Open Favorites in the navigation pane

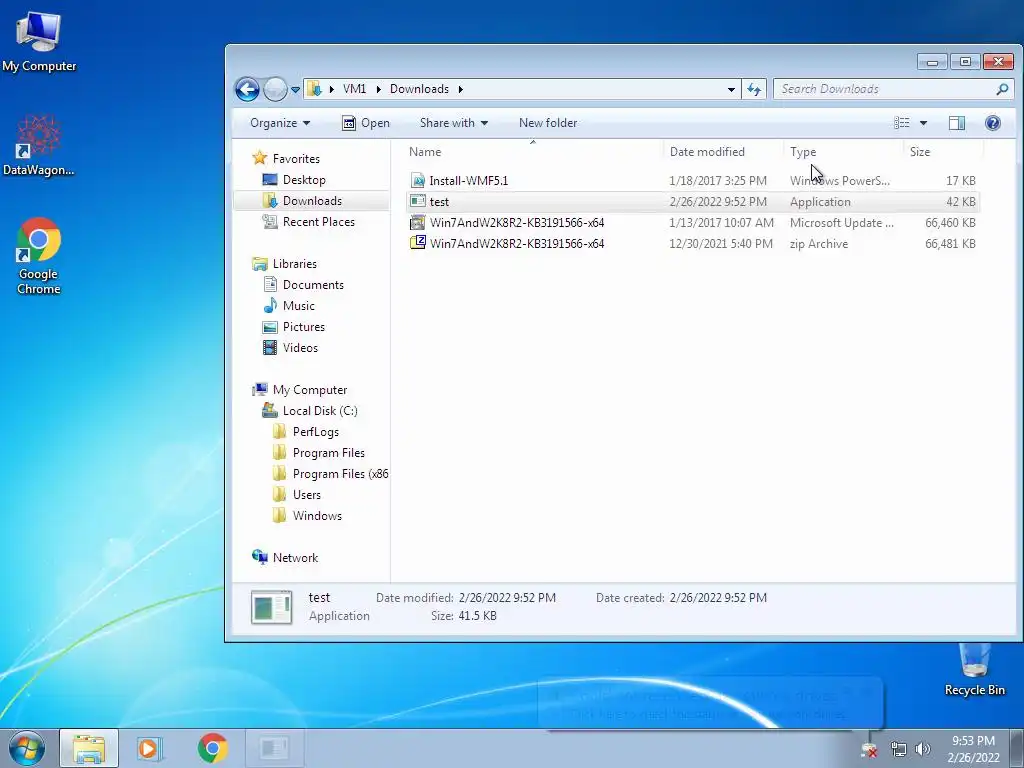[x=296, y=159]
